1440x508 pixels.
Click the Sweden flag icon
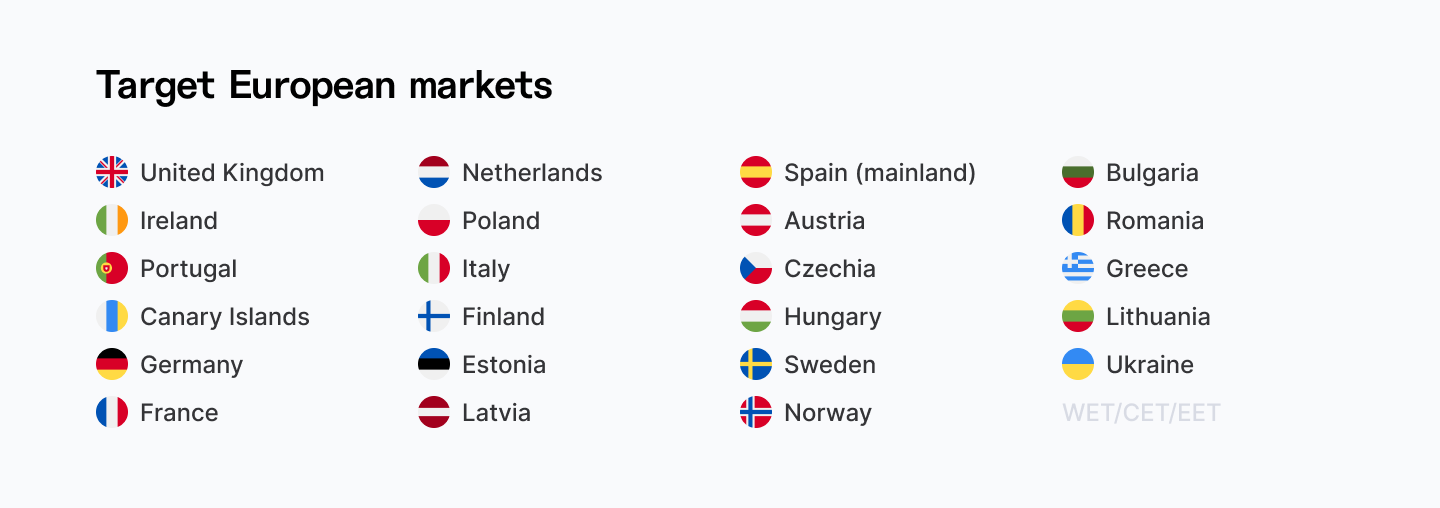pyautogui.click(x=756, y=364)
